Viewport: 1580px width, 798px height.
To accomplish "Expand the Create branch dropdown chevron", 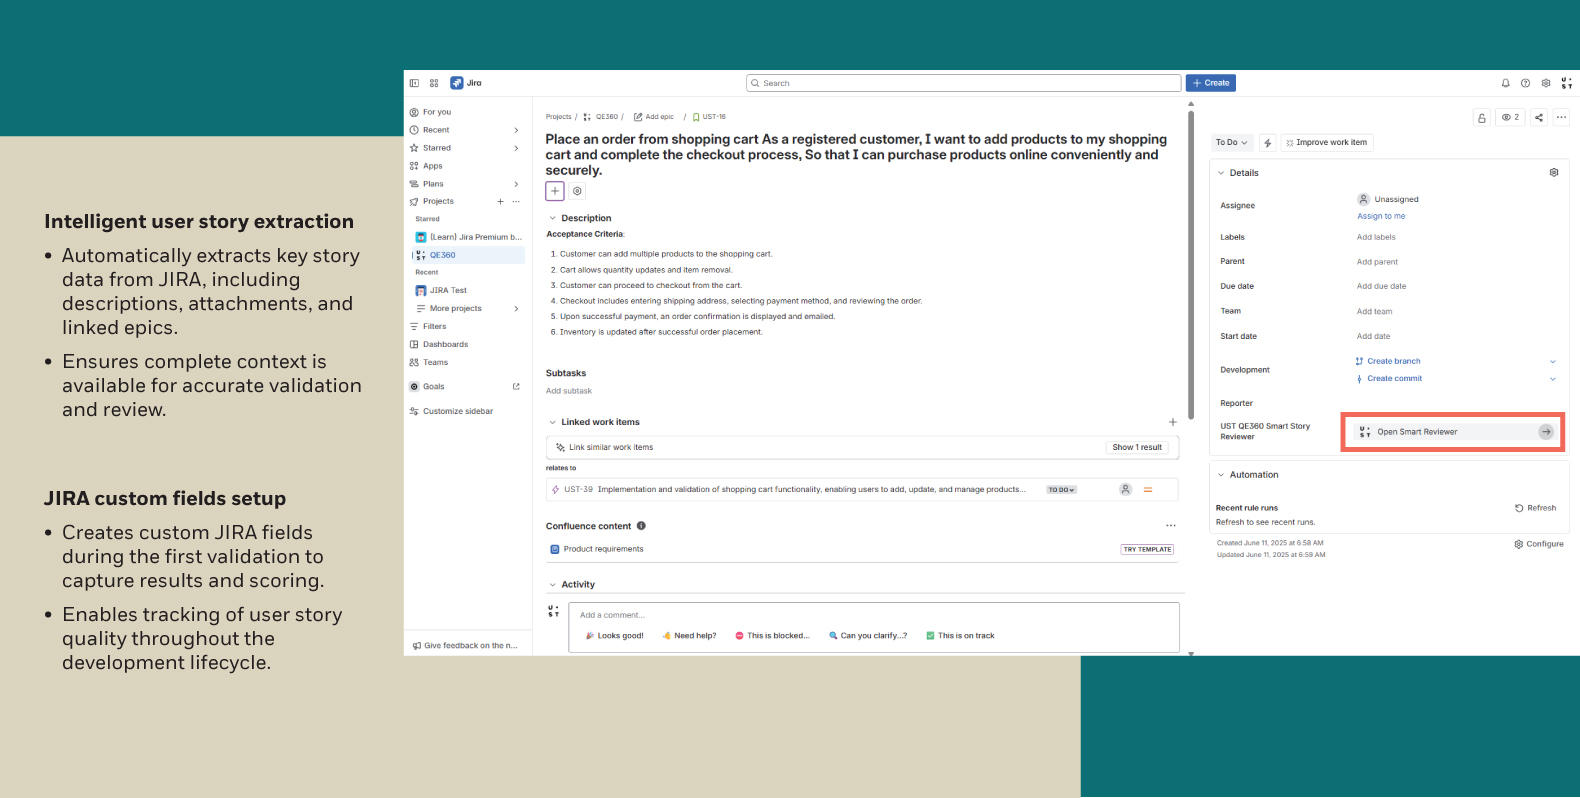I will coord(1553,362).
